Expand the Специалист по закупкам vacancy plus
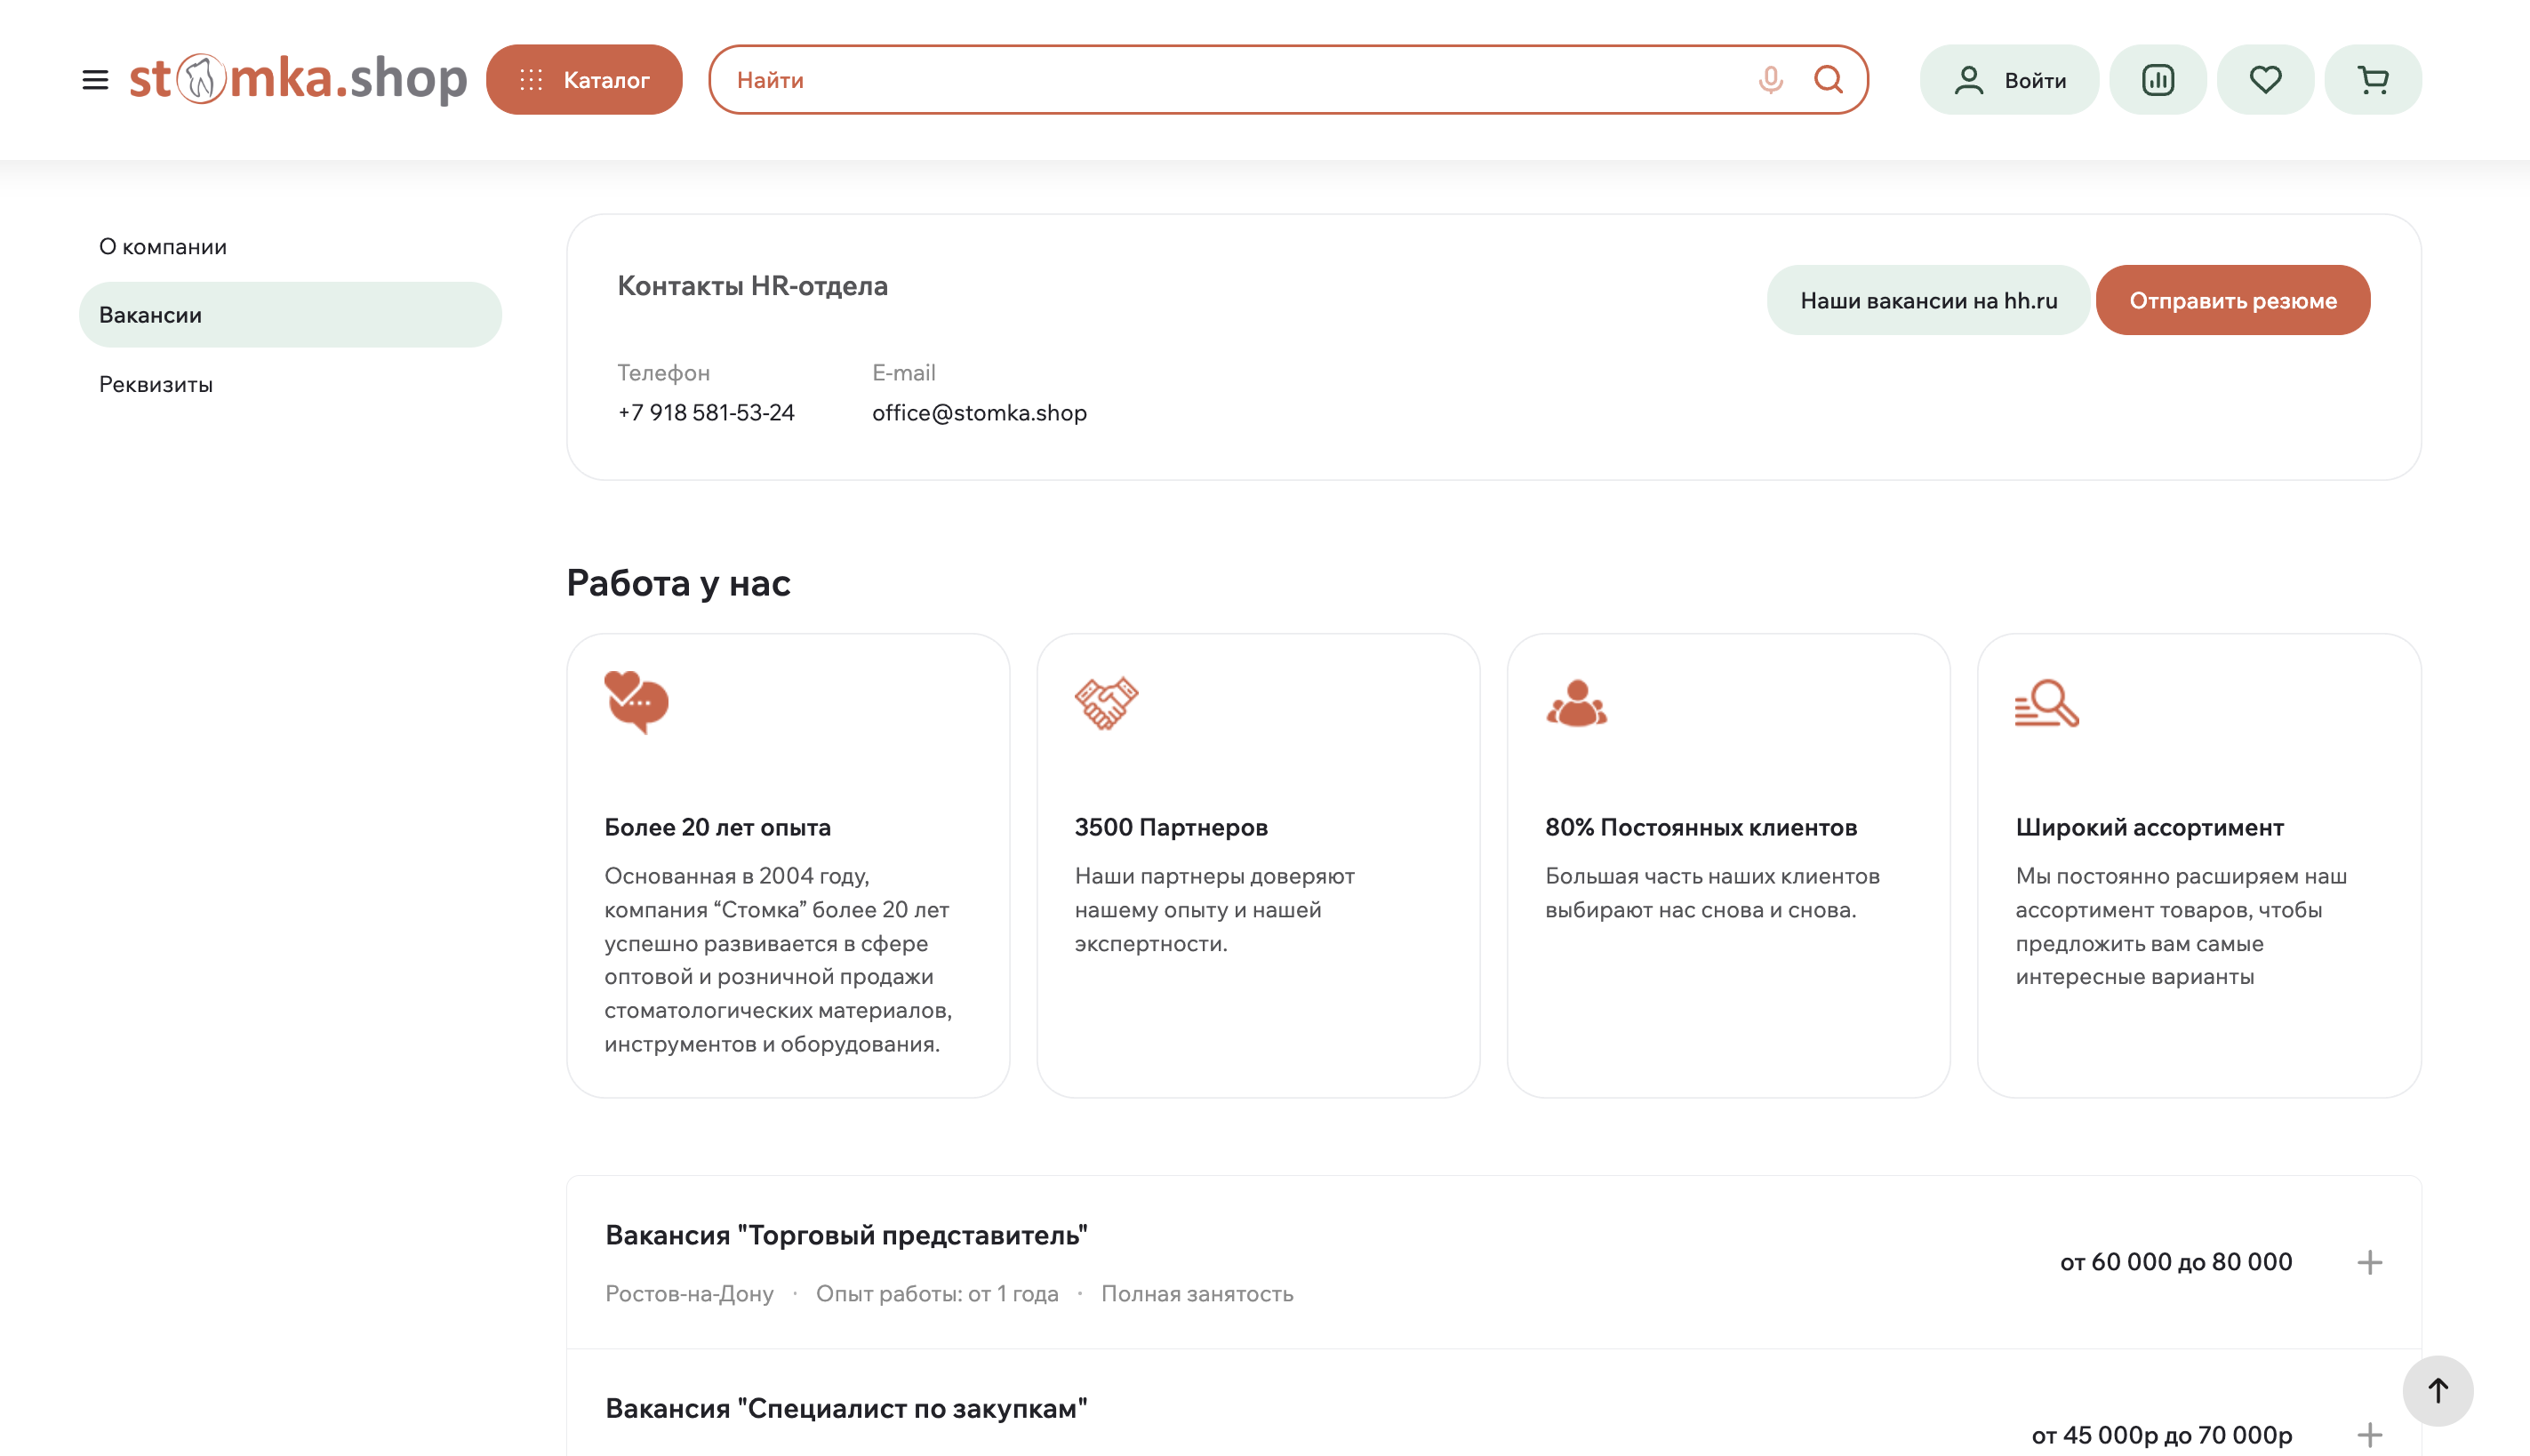 (x=2369, y=1435)
